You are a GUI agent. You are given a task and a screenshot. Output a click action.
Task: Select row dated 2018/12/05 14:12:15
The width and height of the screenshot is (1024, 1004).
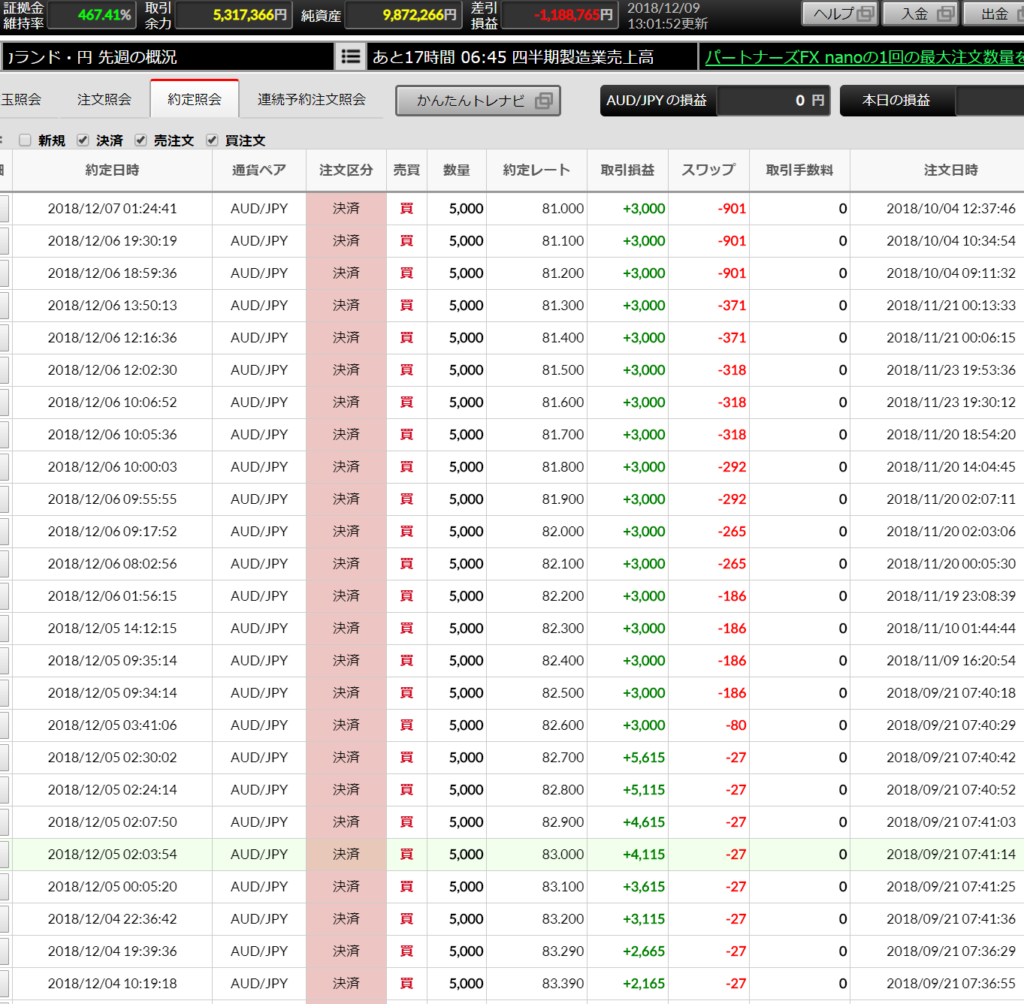512,628
